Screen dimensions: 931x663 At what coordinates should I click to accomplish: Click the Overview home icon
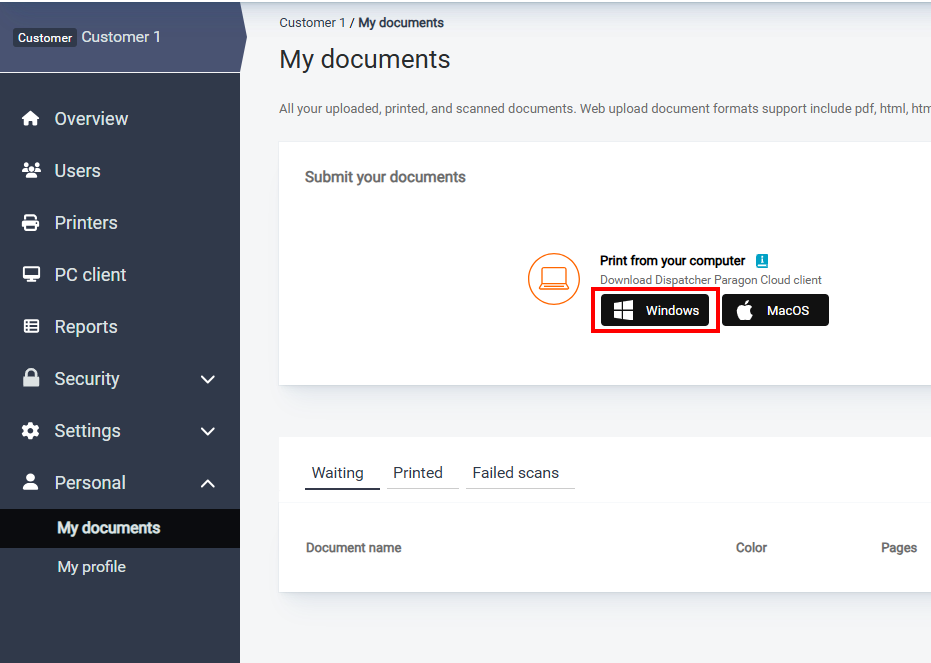pyautogui.click(x=31, y=119)
